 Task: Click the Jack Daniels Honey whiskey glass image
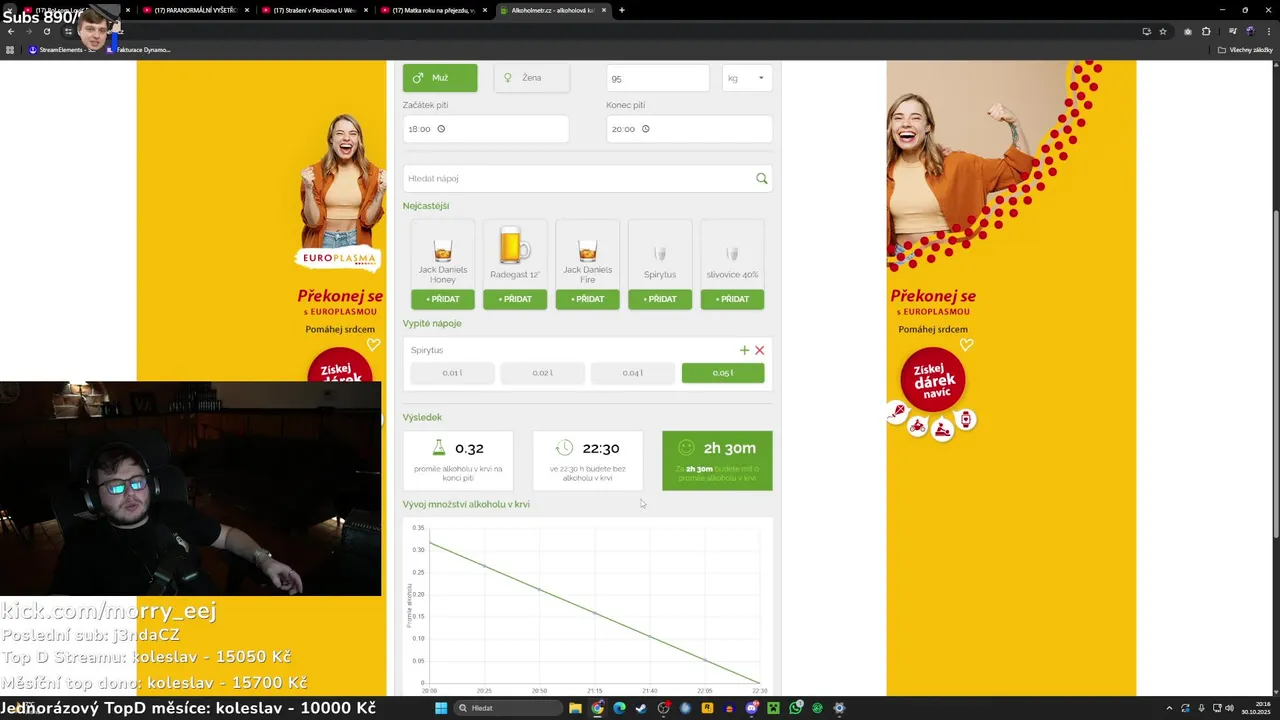443,250
